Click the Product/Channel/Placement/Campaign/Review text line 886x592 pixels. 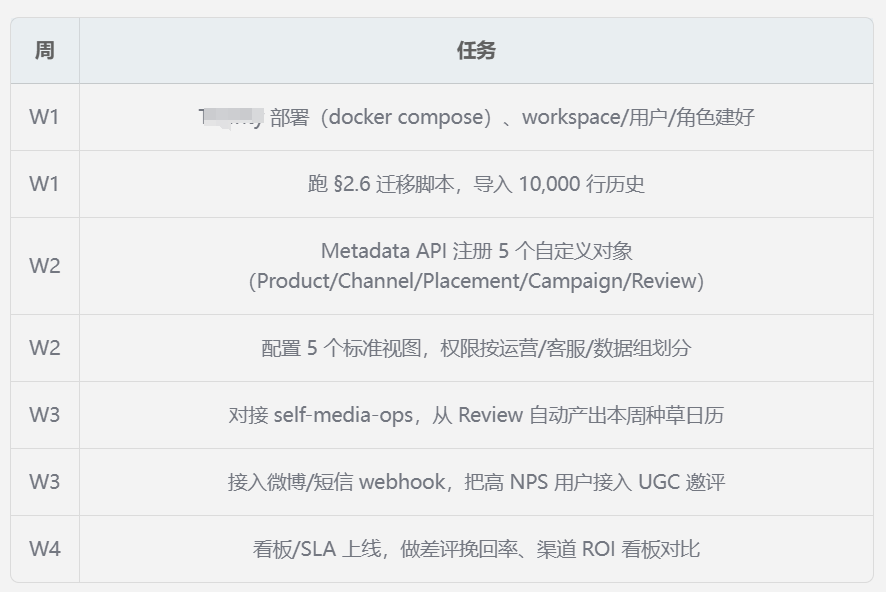(476, 281)
